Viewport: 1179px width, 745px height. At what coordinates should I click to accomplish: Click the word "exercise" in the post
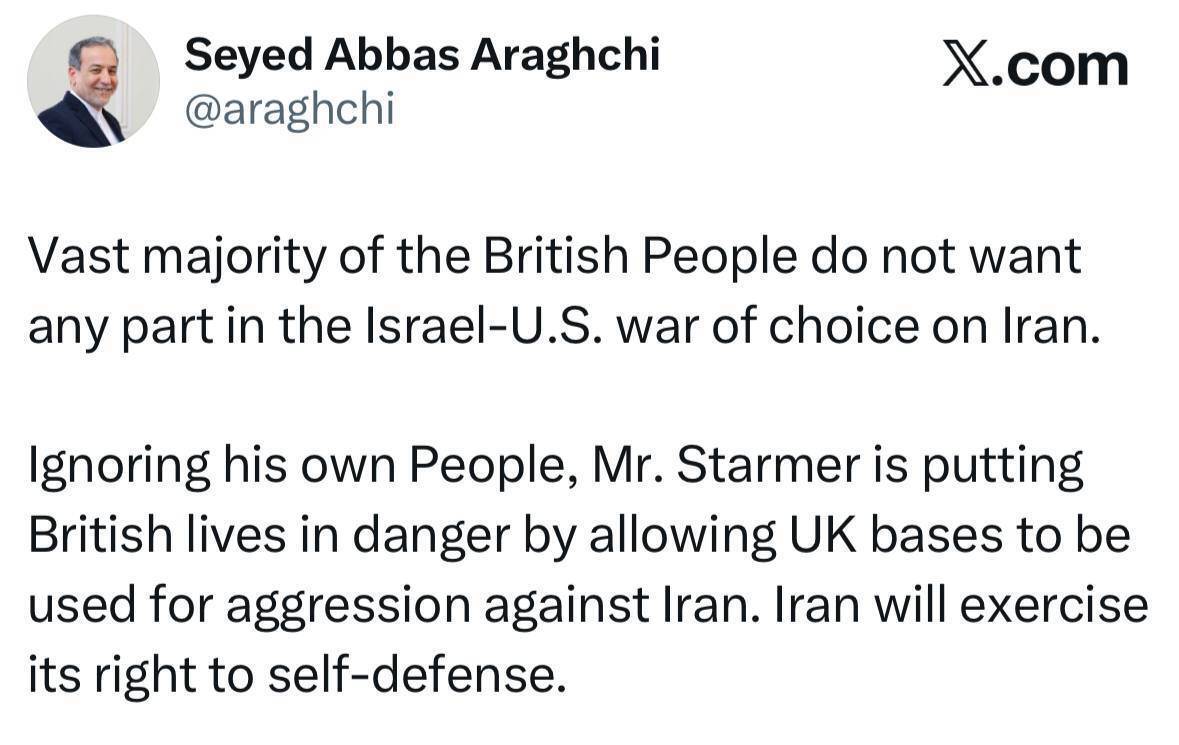[1067, 607]
